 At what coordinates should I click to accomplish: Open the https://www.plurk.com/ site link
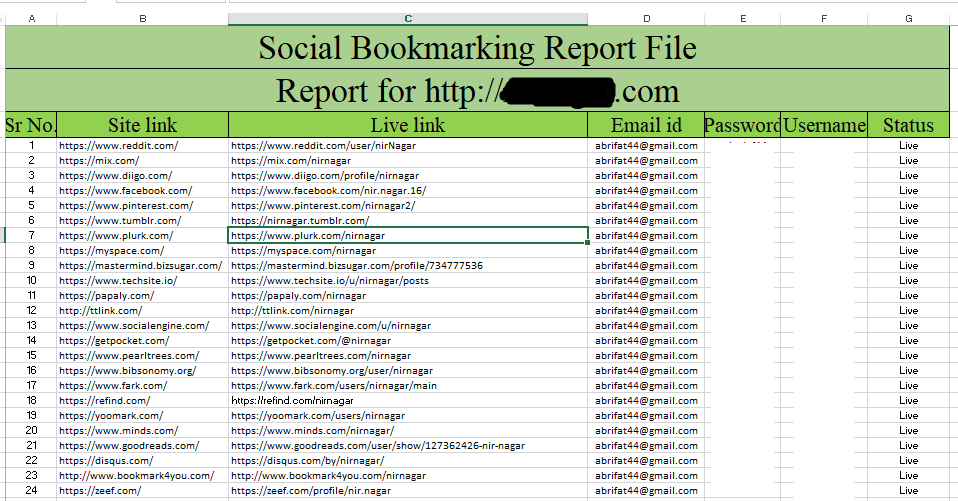pyautogui.click(x=116, y=235)
